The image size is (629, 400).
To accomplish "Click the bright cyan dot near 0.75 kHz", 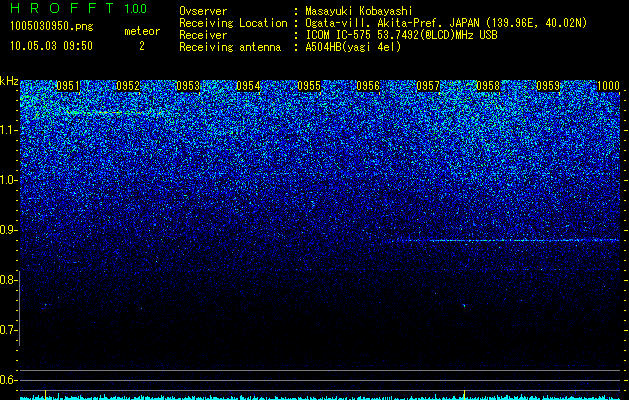I will 464,306.
